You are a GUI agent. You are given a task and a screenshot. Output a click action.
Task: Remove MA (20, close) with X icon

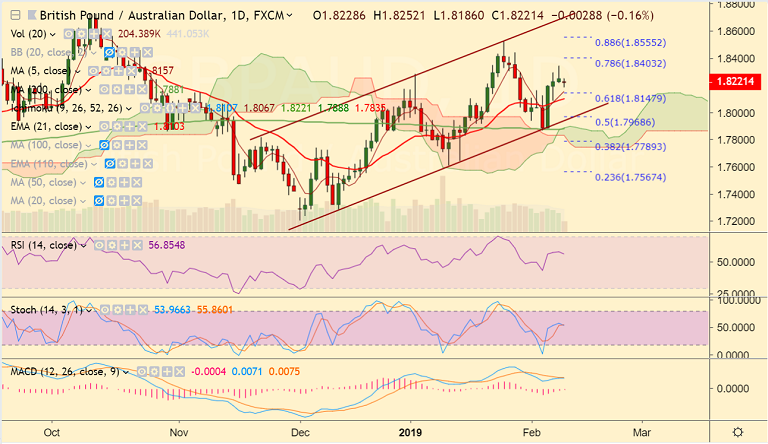[x=137, y=201]
